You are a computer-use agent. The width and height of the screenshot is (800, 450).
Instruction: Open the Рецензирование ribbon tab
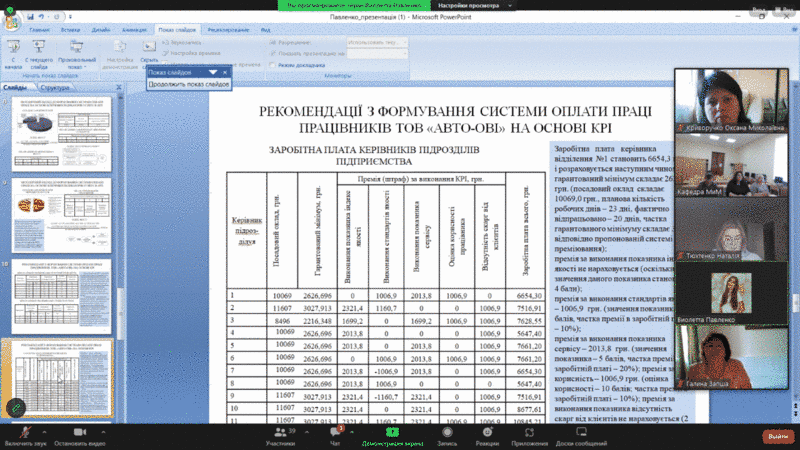228,30
